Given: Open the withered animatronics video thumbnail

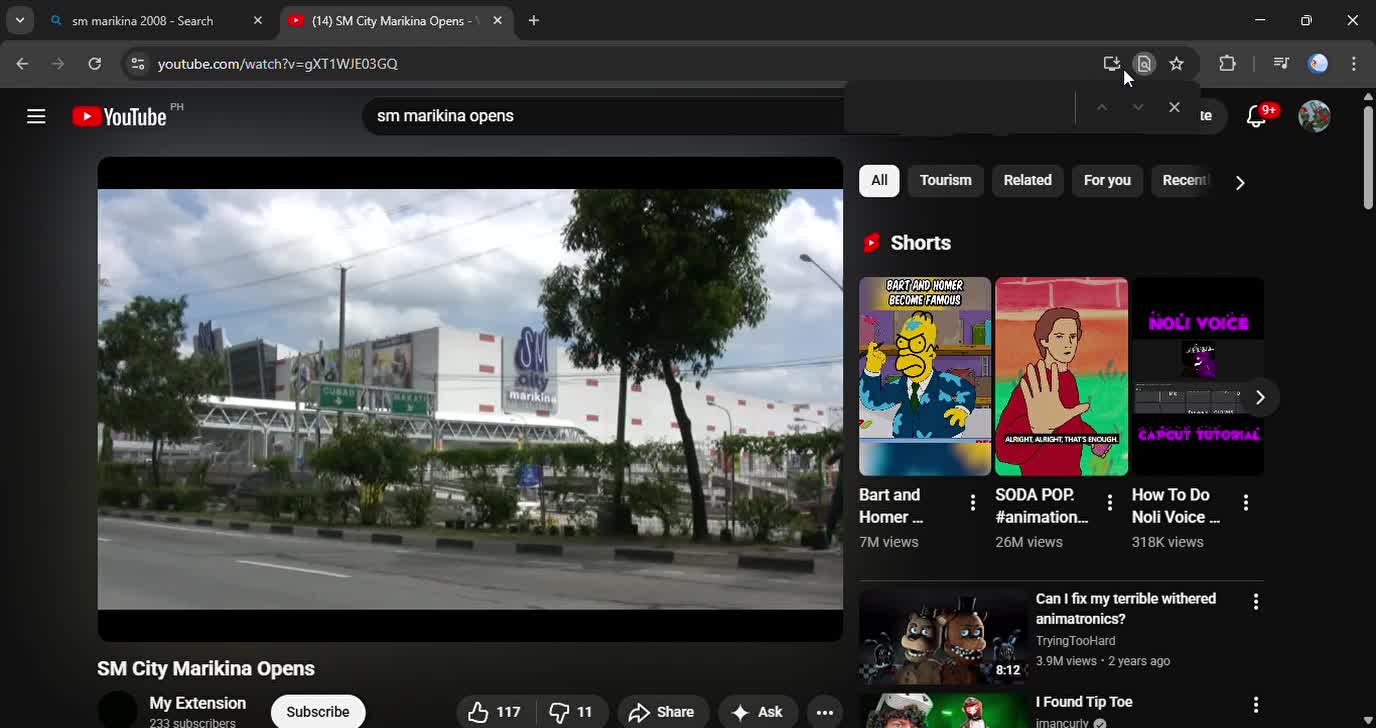Looking at the screenshot, I should pos(943,637).
